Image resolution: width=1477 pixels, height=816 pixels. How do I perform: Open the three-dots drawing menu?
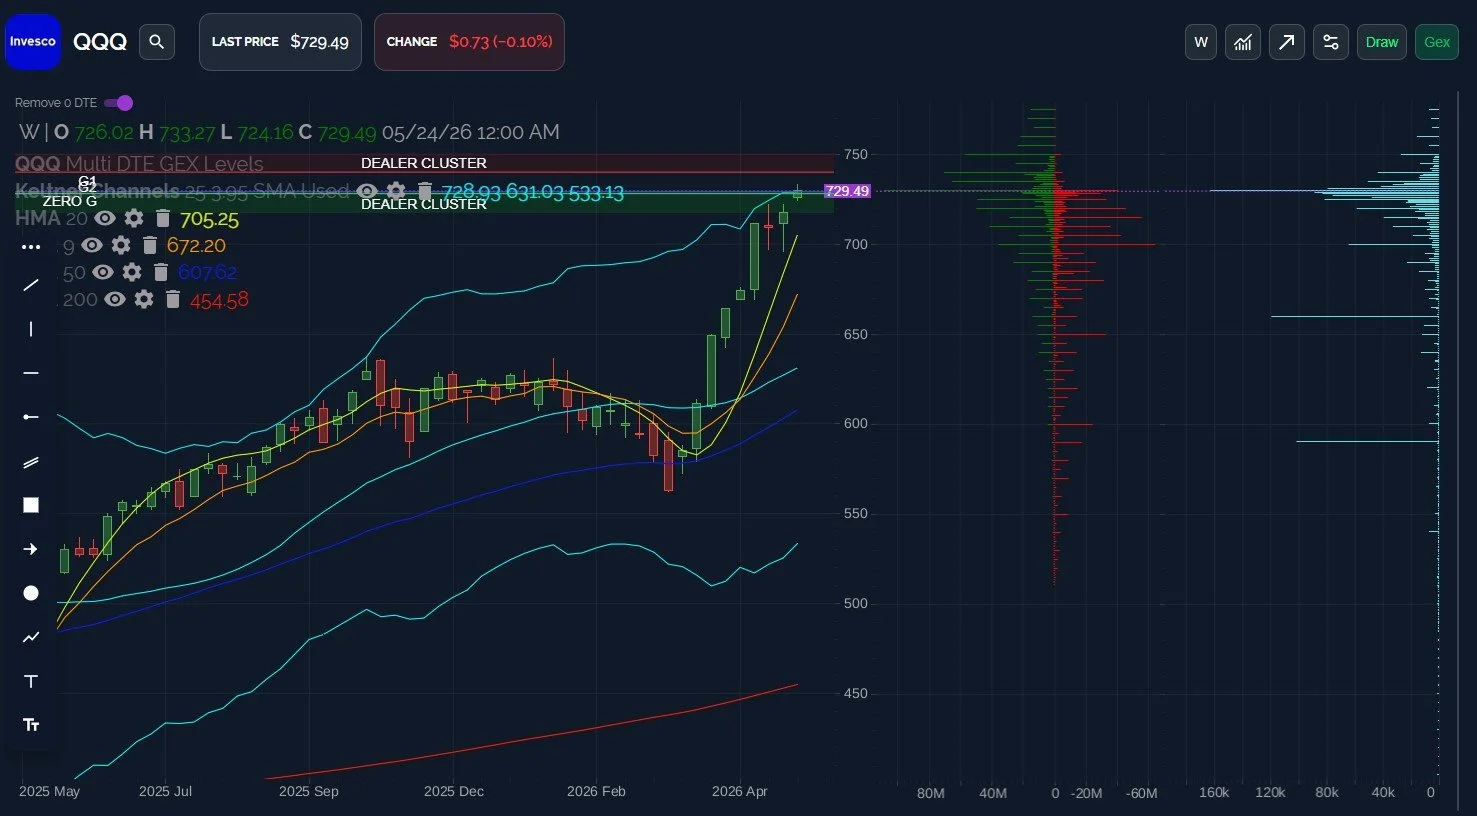[x=31, y=247]
